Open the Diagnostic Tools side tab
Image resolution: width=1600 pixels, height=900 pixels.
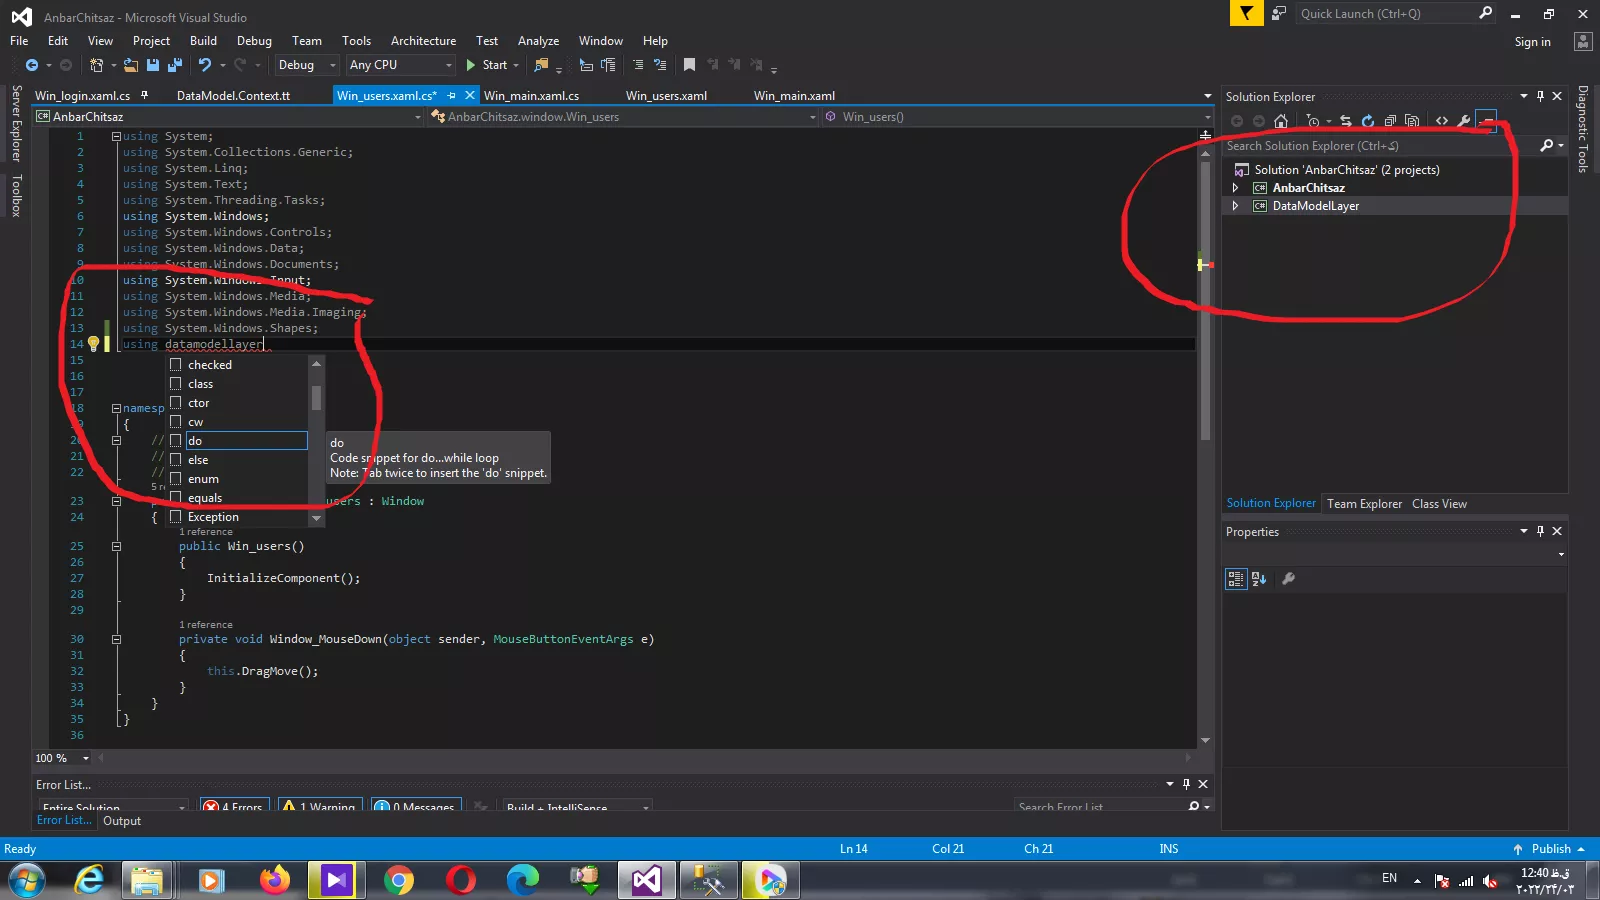pyautogui.click(x=1582, y=129)
